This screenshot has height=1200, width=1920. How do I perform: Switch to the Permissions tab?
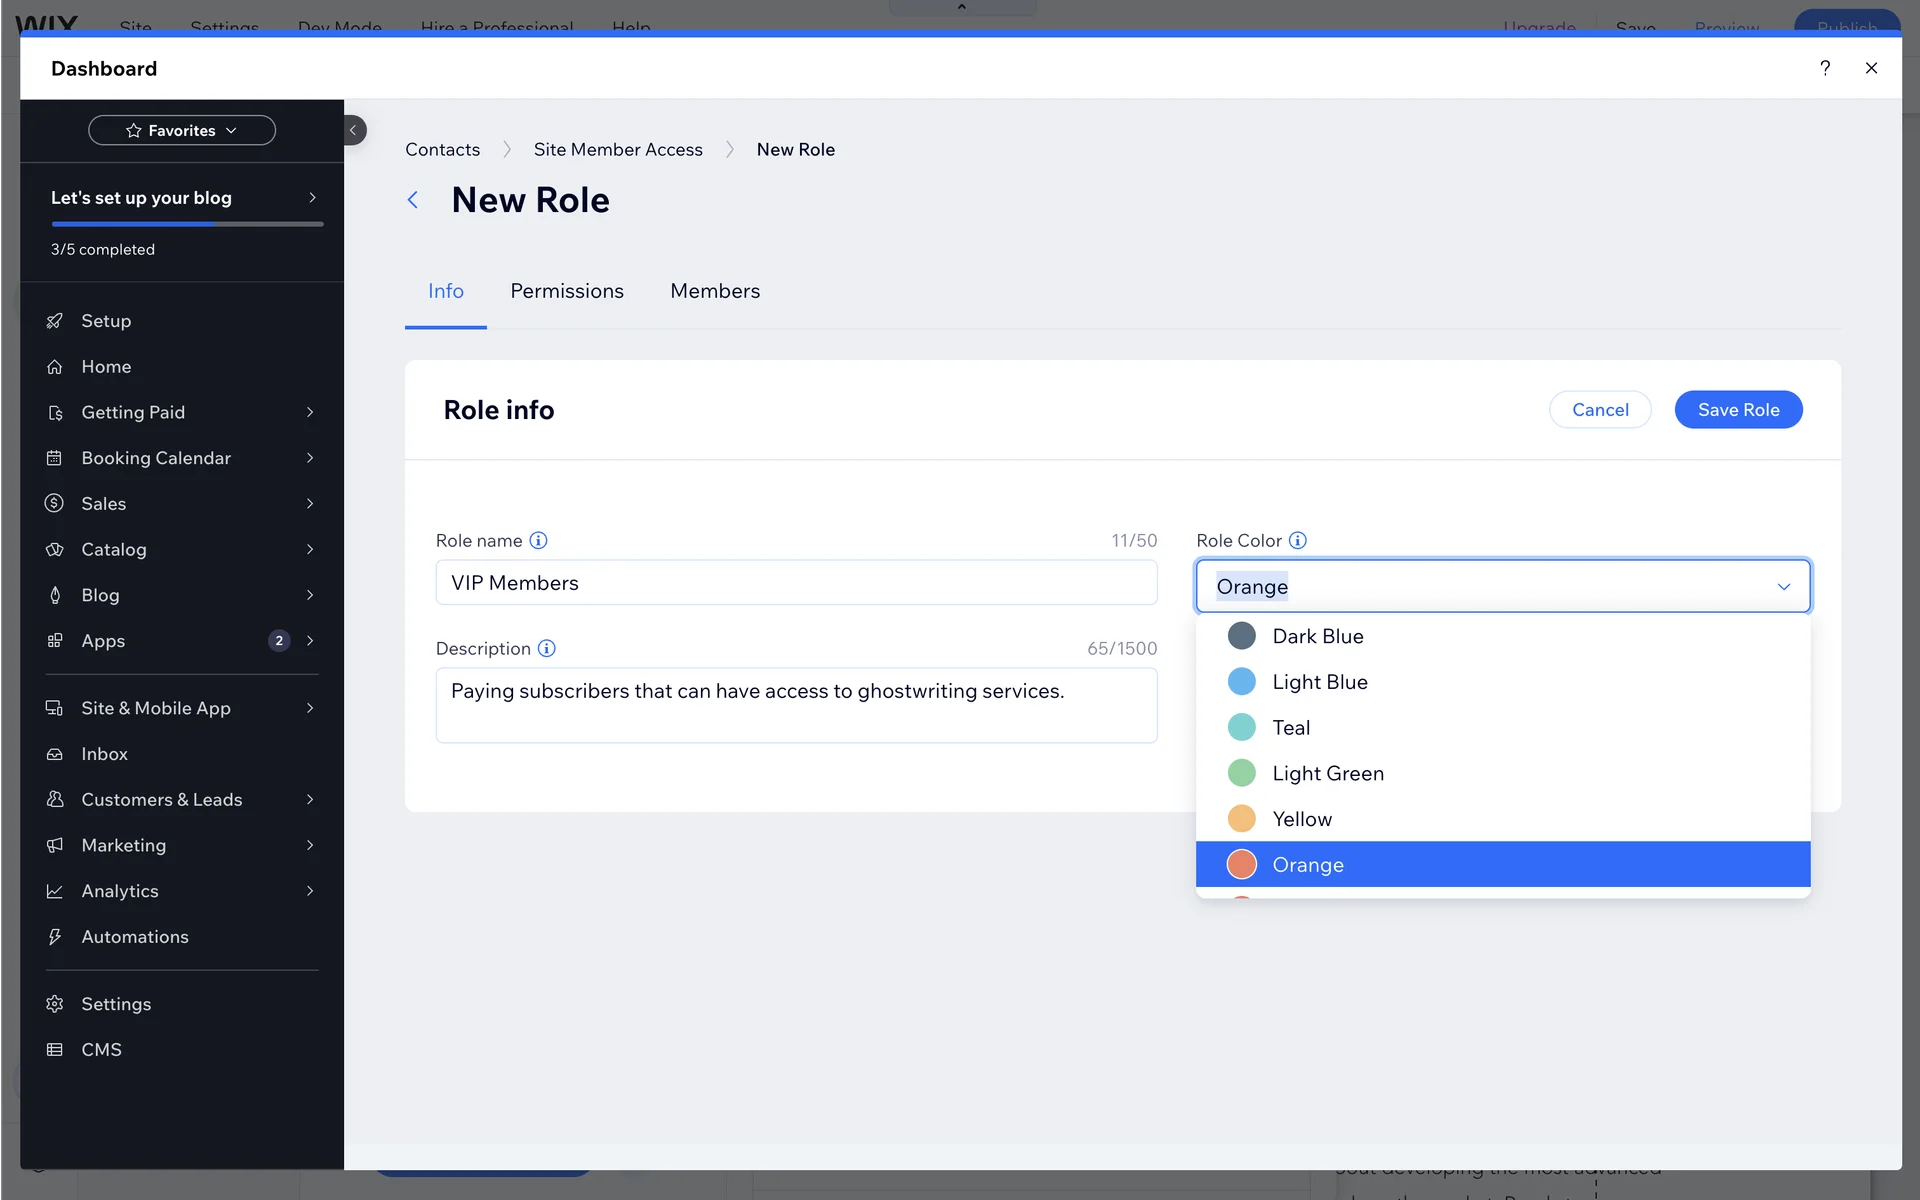click(x=567, y=291)
